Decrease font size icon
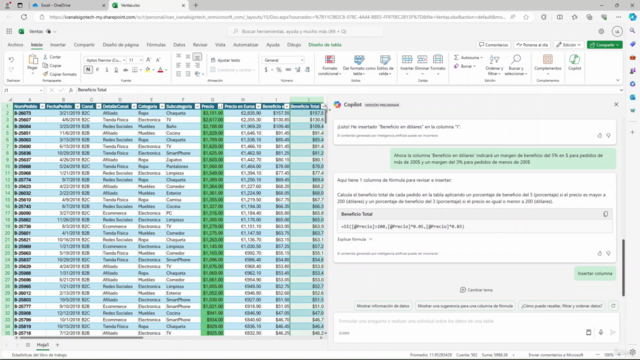The width and height of the screenshot is (640, 360). [158, 60]
